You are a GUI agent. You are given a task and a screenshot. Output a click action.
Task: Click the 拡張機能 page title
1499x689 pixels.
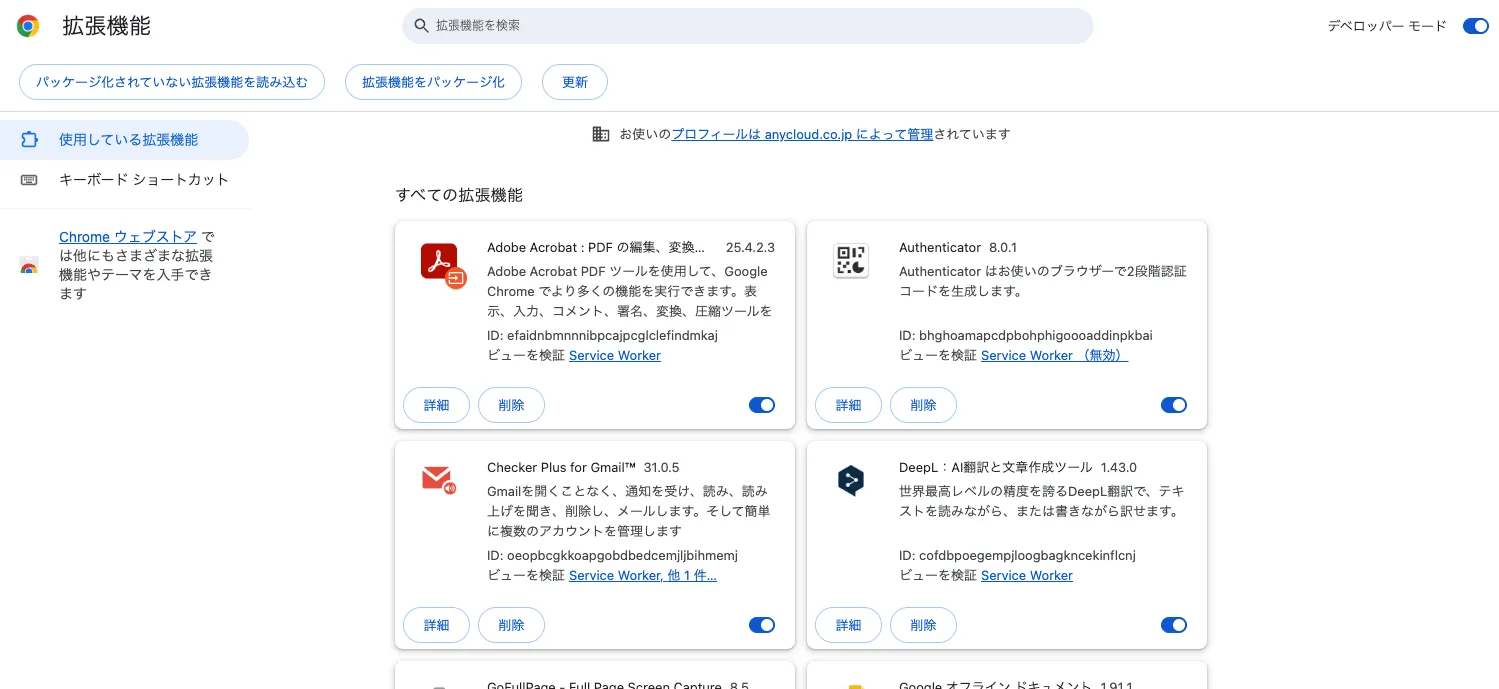[106, 26]
